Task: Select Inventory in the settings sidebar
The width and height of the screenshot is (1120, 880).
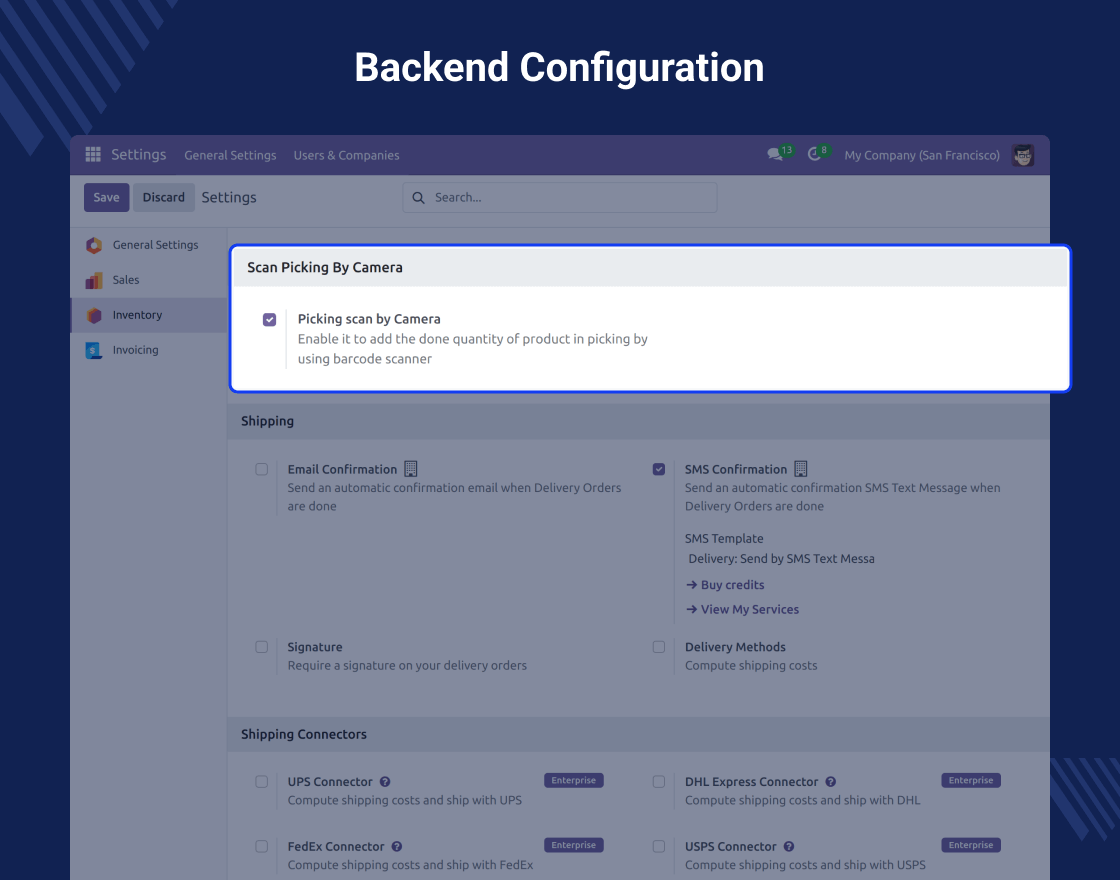Action: pyautogui.click(x=137, y=315)
